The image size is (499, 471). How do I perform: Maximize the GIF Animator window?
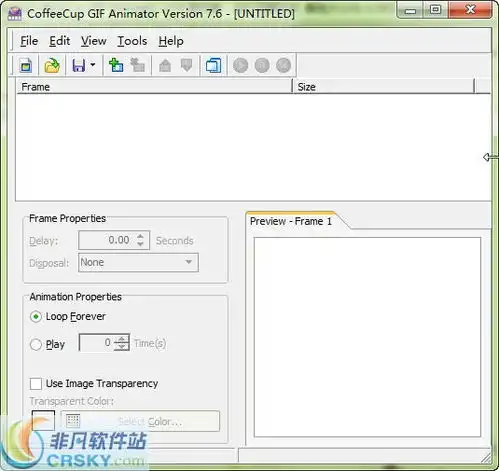point(435,10)
